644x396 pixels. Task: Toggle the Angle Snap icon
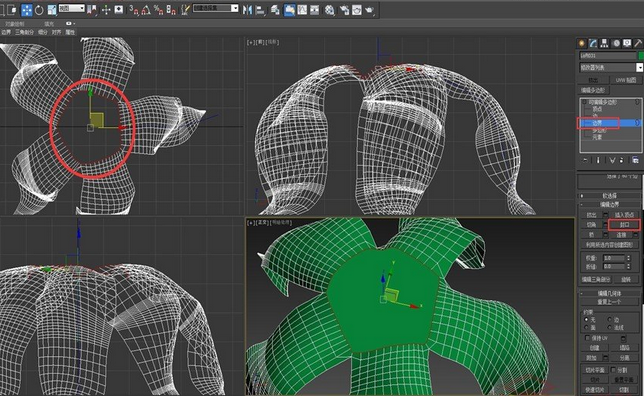point(146,10)
